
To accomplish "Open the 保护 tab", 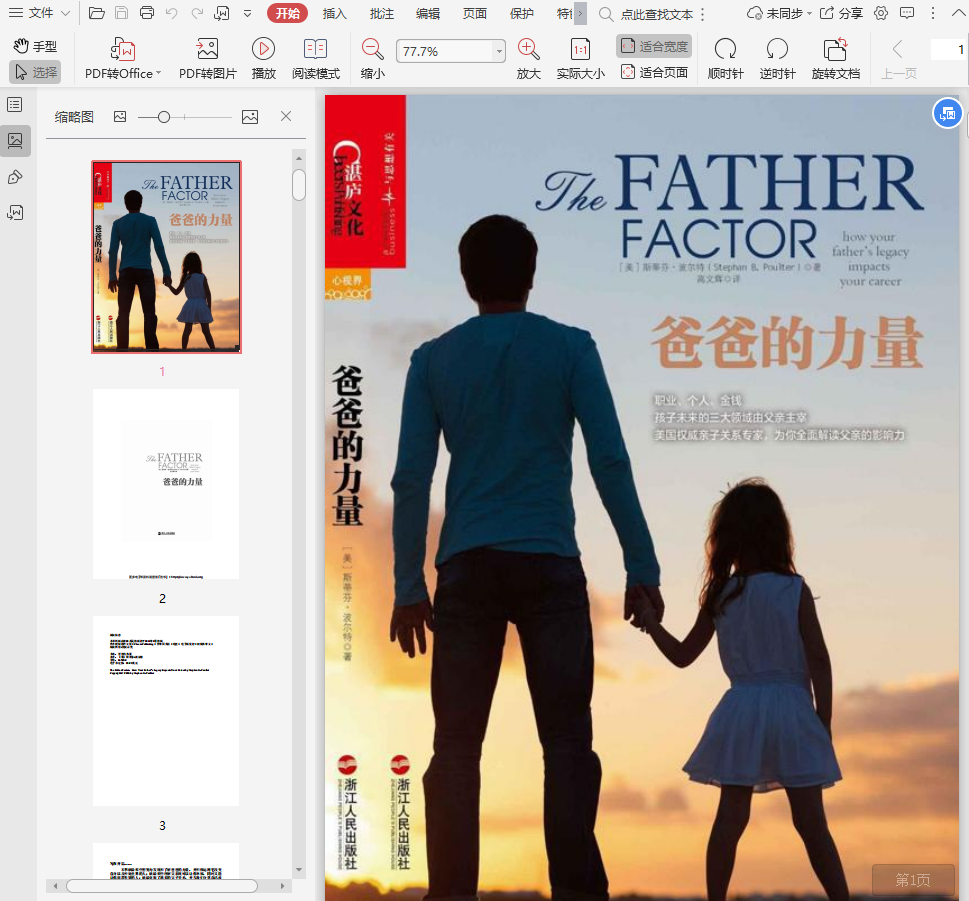I will 522,14.
